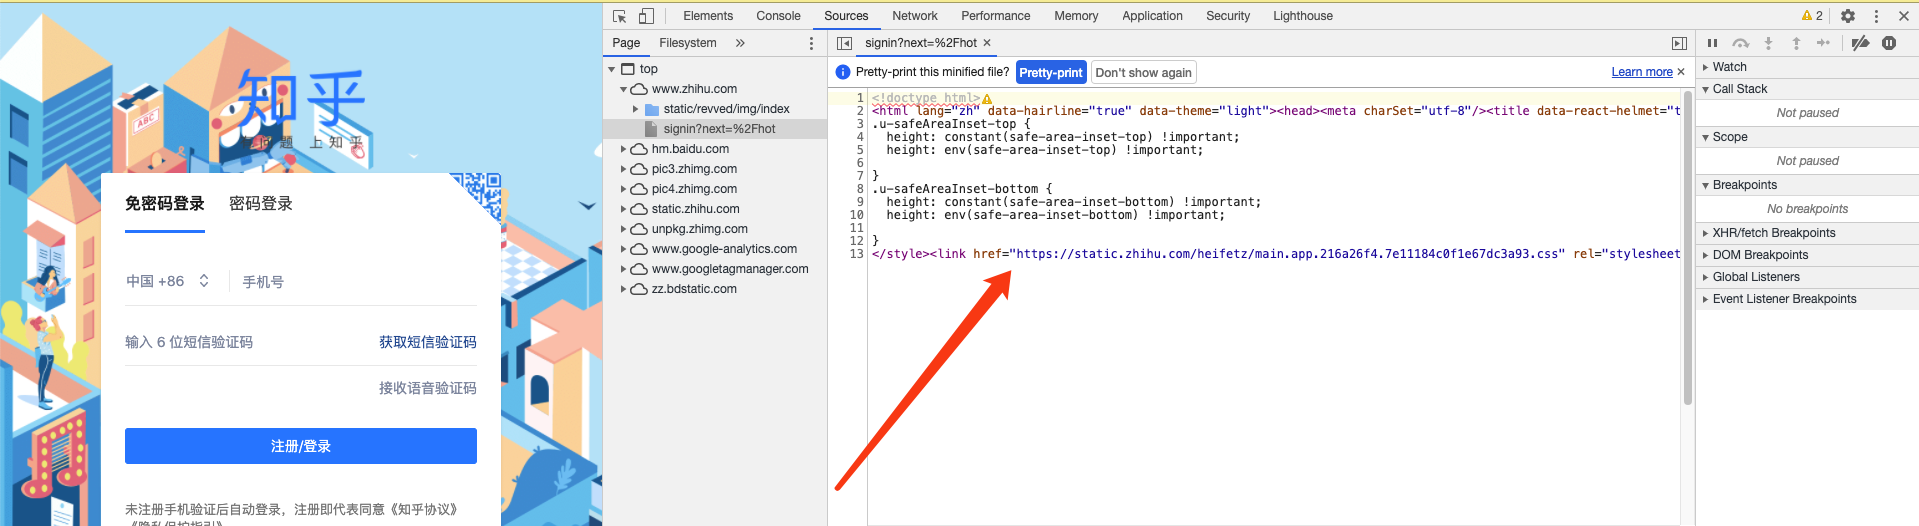Viewport: 1919px width, 526px height.
Task: Activate the inspect element picker icon
Action: [x=619, y=16]
